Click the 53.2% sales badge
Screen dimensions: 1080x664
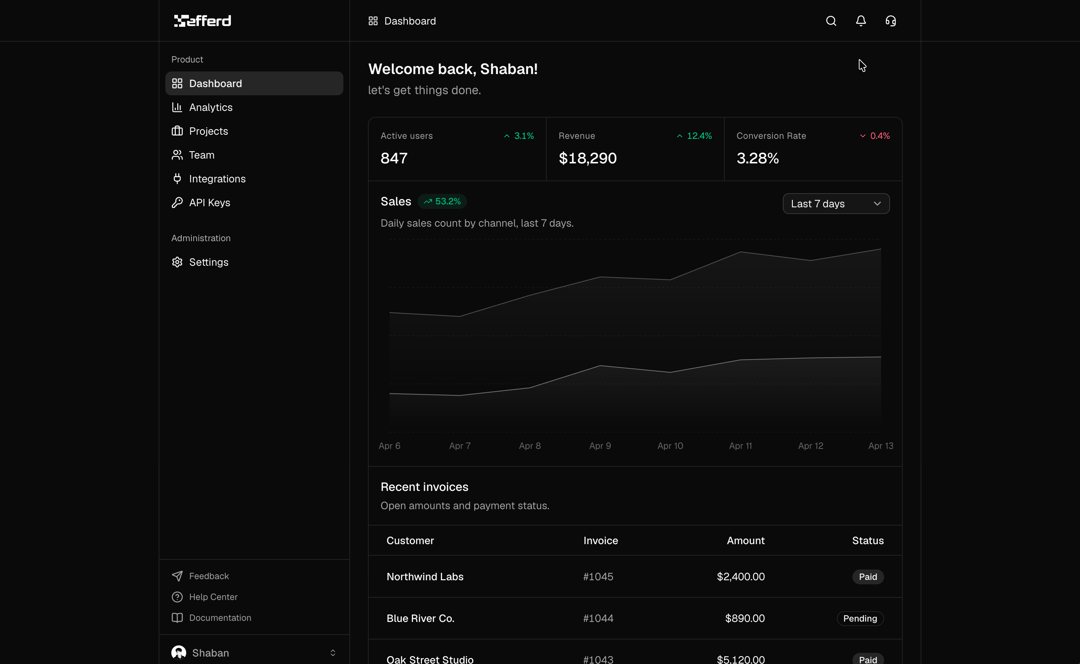click(442, 201)
